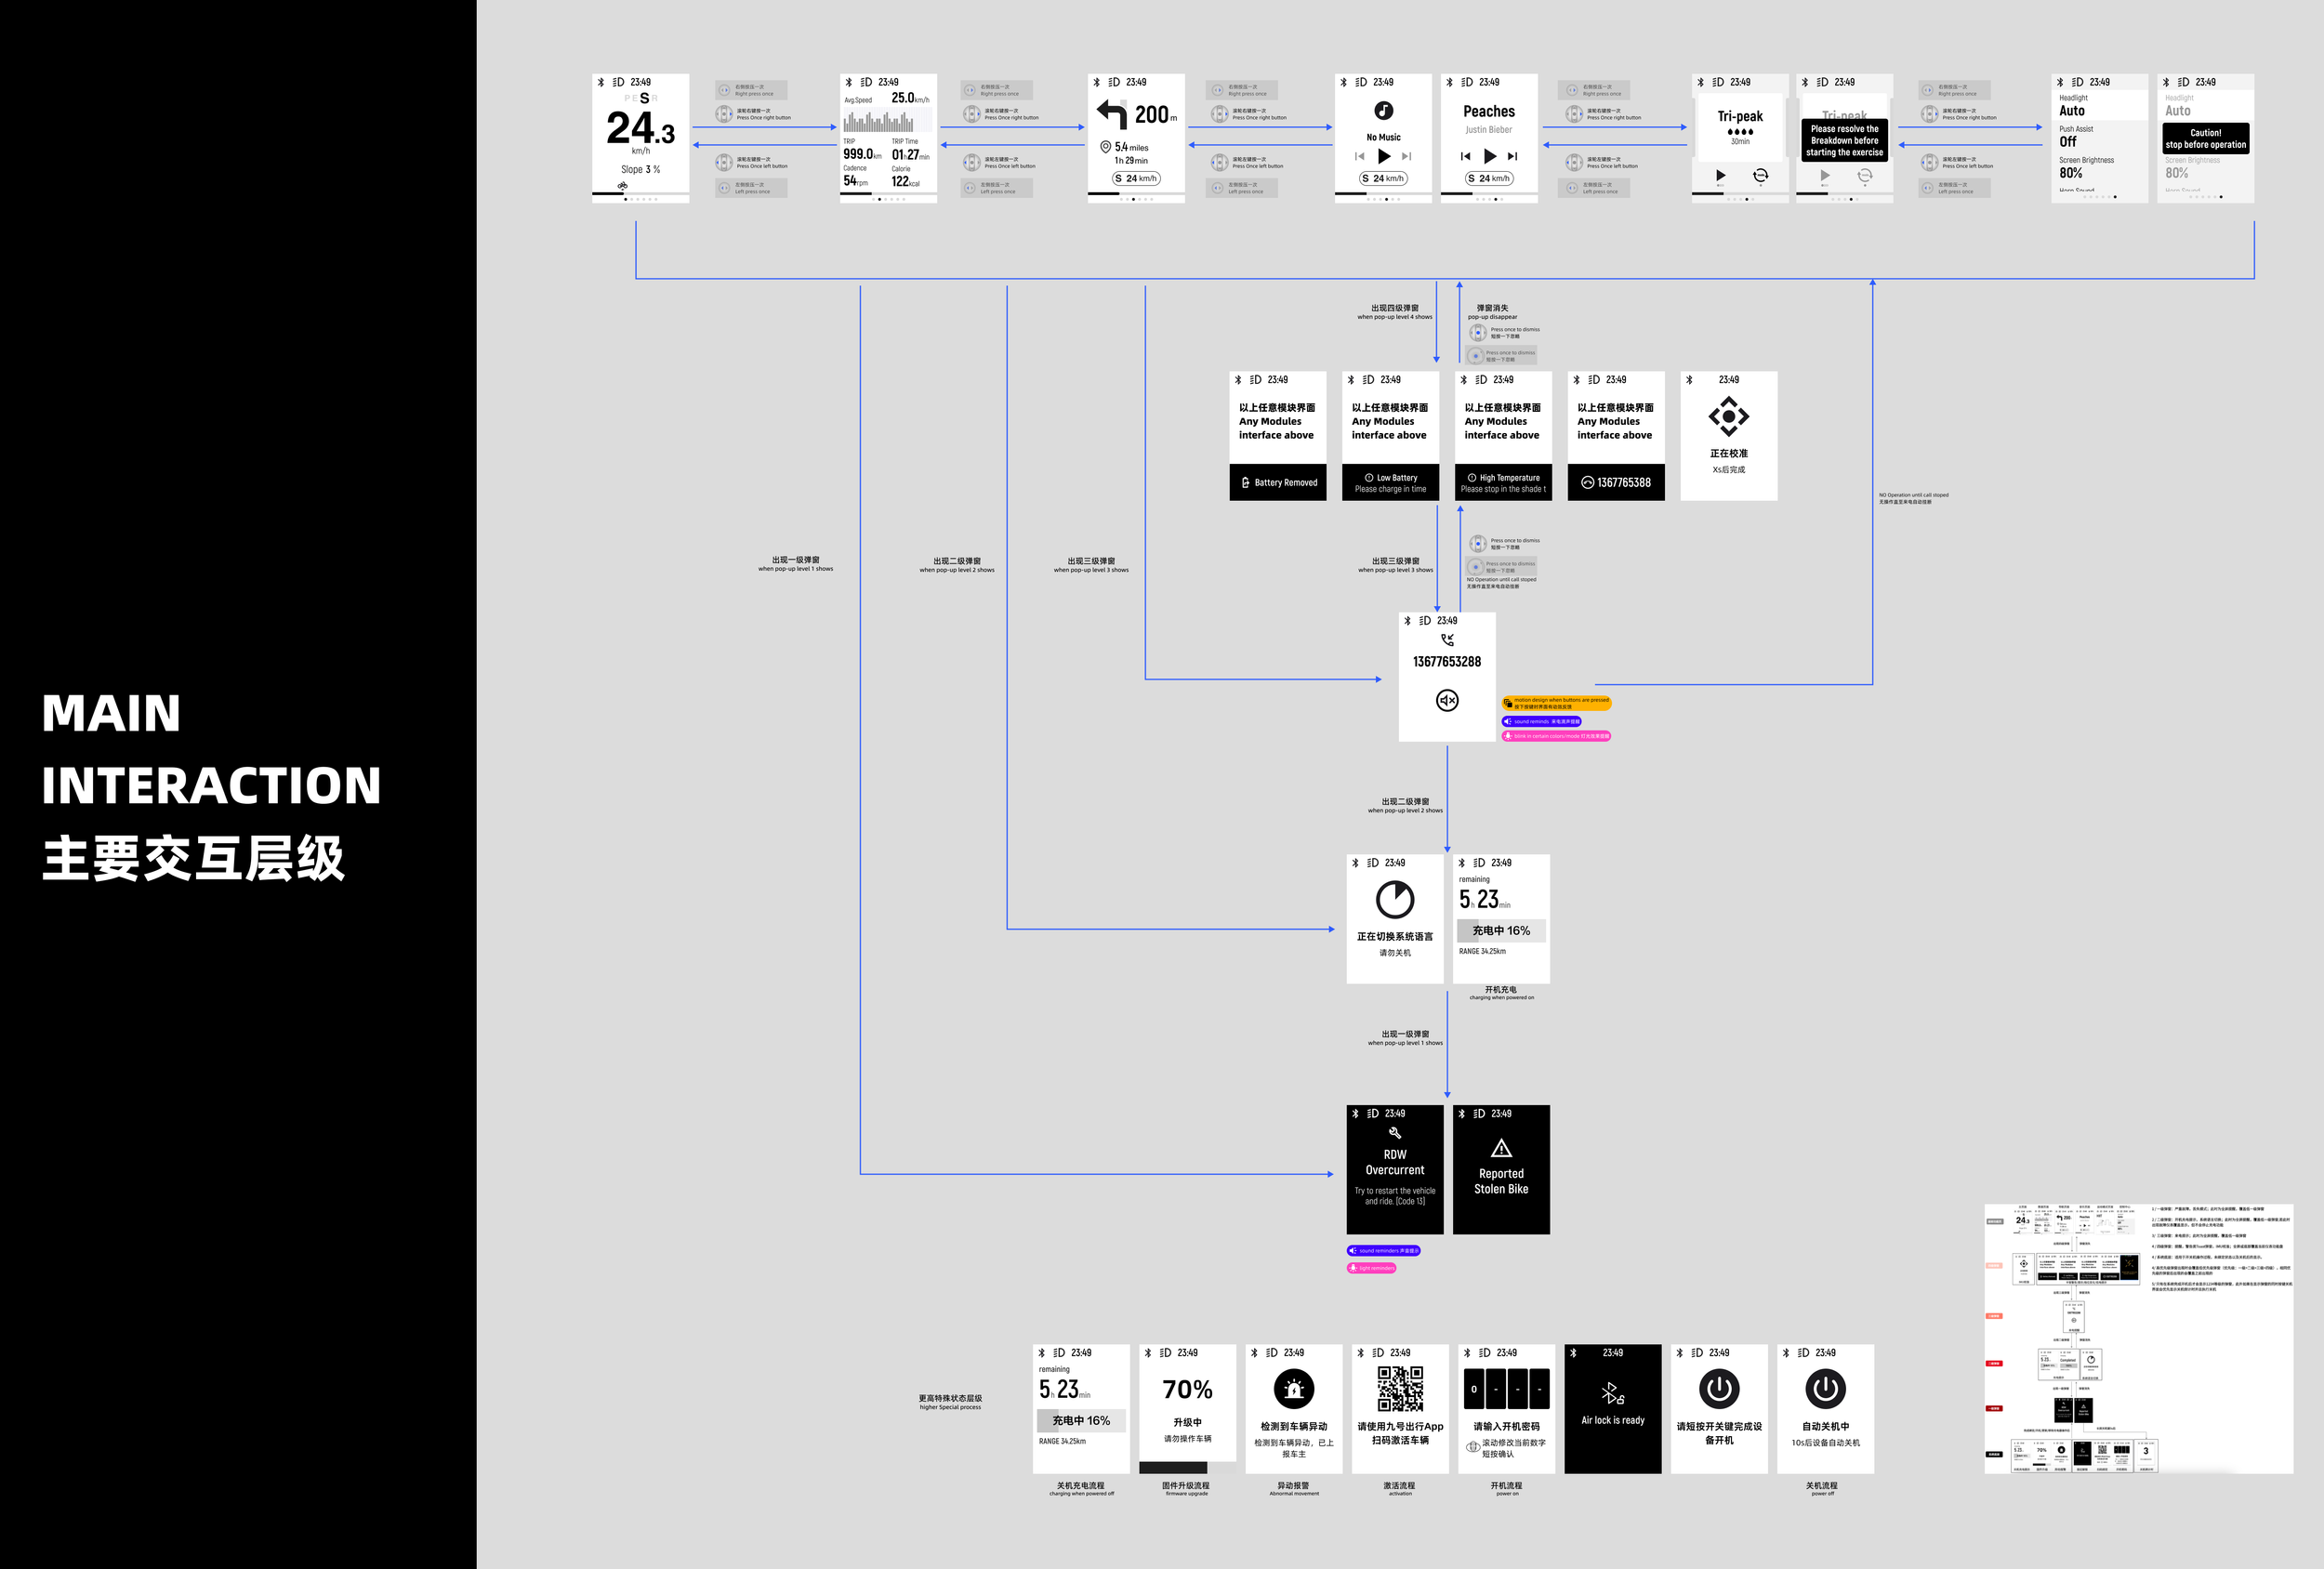Click the '关机流程' caption
Screen dimensions: 2324x1569
1822,1486
